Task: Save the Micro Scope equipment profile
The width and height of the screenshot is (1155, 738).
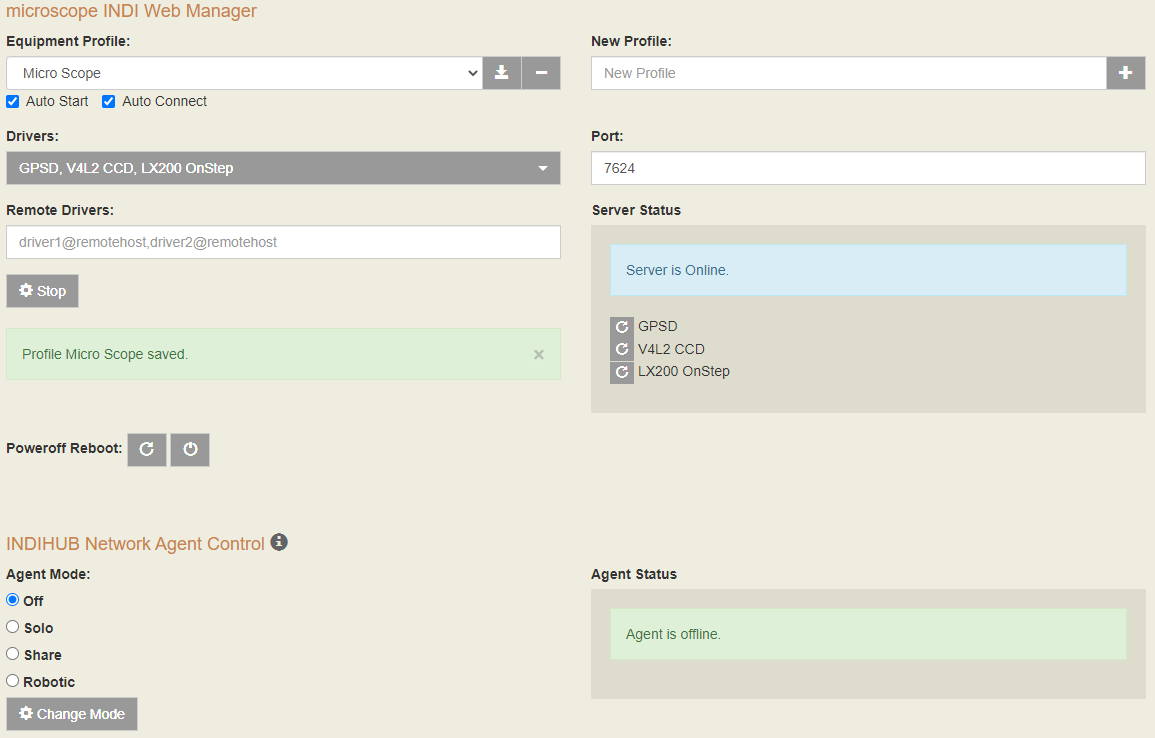Action: click(x=502, y=73)
